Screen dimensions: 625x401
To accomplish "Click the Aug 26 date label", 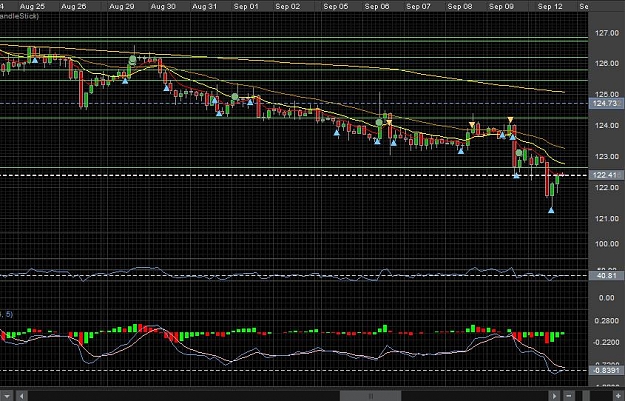I will pyautogui.click(x=74, y=6).
